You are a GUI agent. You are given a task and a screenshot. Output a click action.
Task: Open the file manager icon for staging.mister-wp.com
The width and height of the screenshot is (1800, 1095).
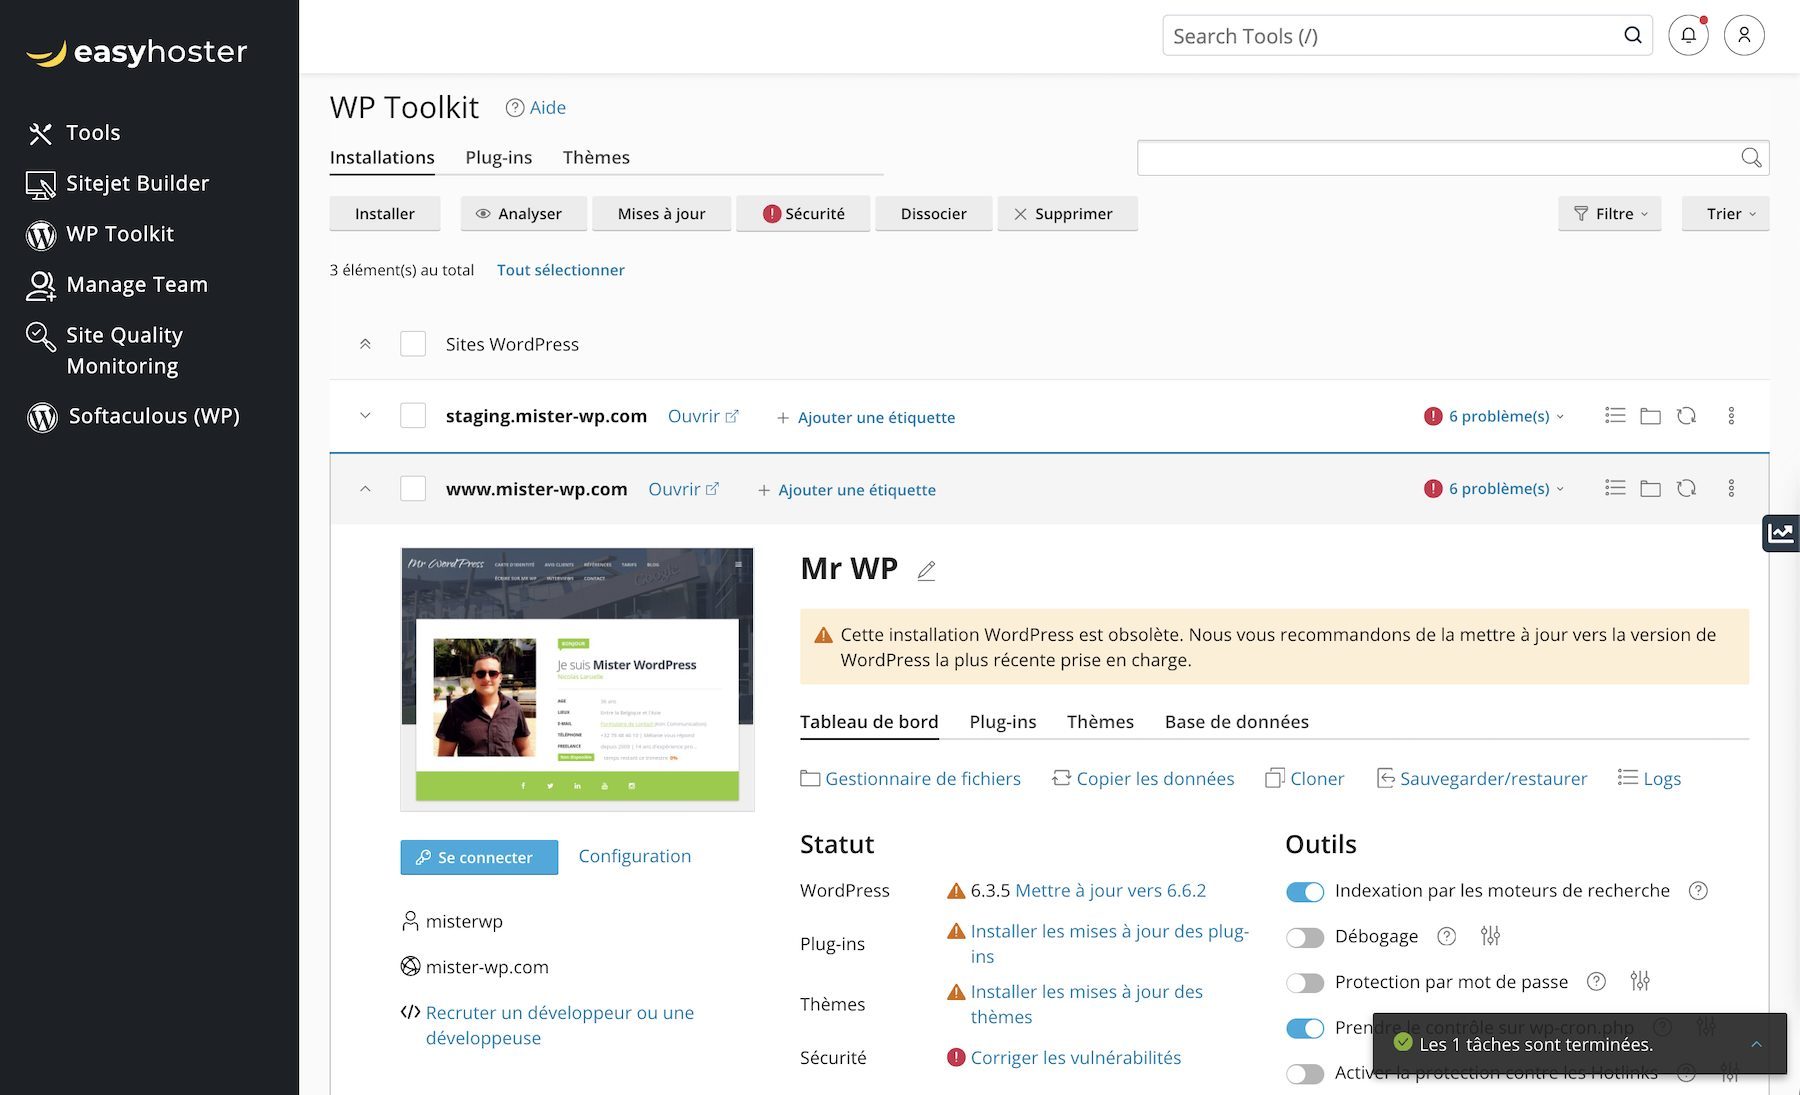pyautogui.click(x=1650, y=415)
